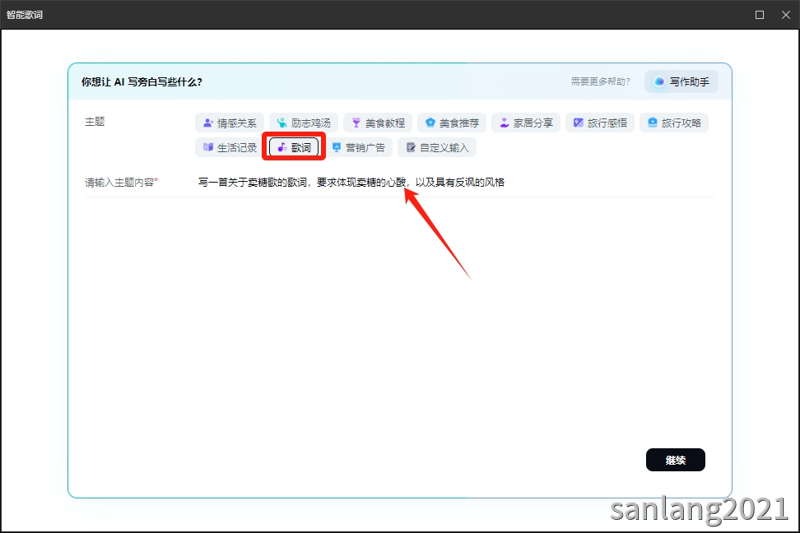Close the 智能歌词 window
This screenshot has width=800, height=533.
pyautogui.click(x=786, y=15)
